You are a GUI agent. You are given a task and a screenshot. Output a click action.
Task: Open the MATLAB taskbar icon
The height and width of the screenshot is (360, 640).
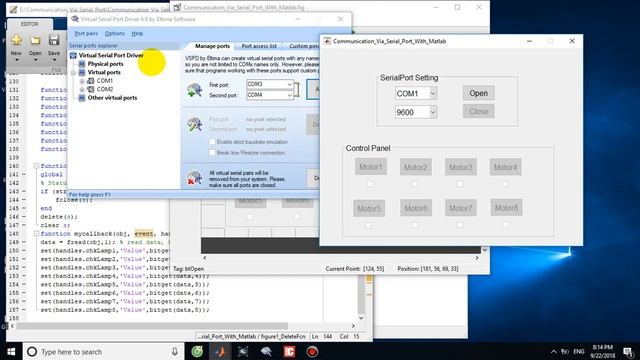(x=220, y=351)
